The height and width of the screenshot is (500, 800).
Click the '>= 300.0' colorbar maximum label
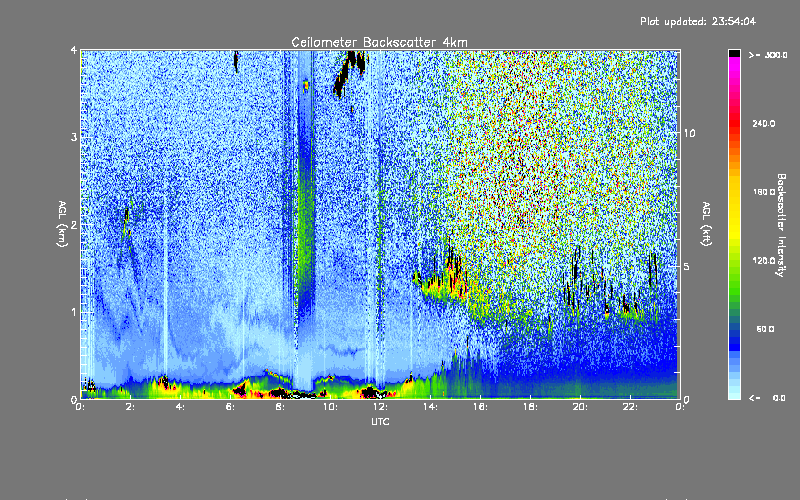tap(768, 55)
